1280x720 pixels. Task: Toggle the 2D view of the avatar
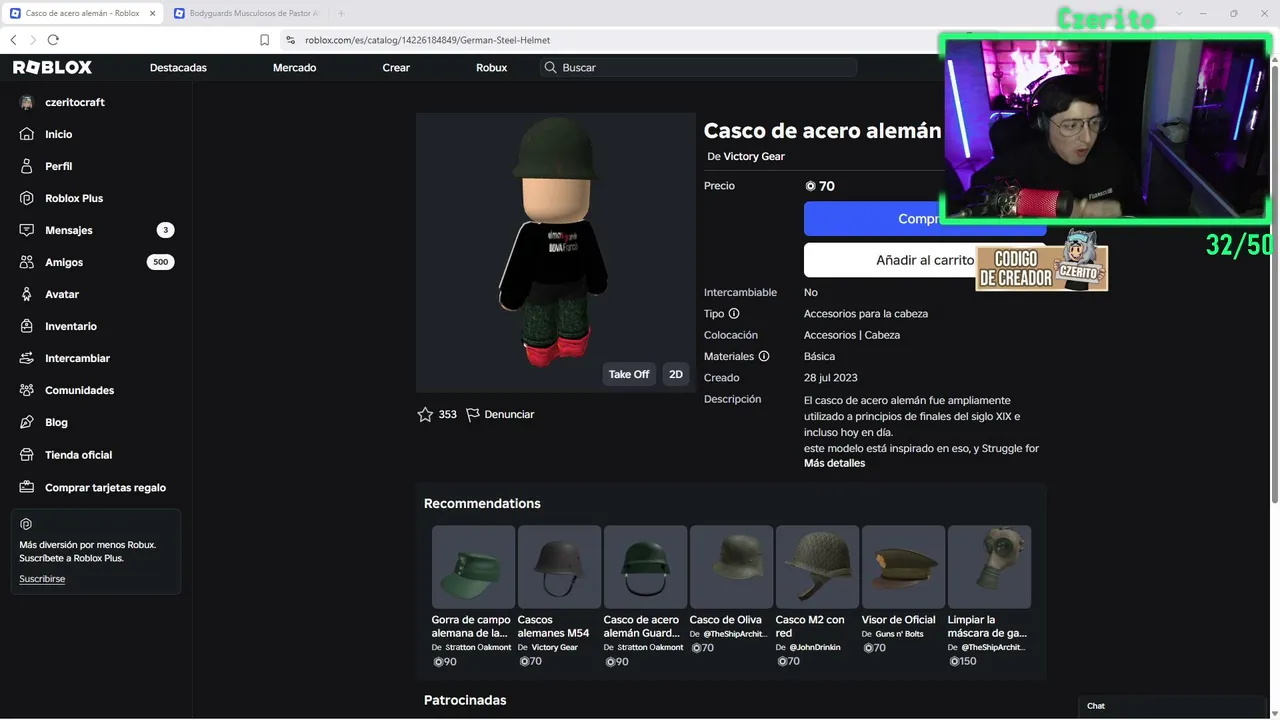coord(676,374)
